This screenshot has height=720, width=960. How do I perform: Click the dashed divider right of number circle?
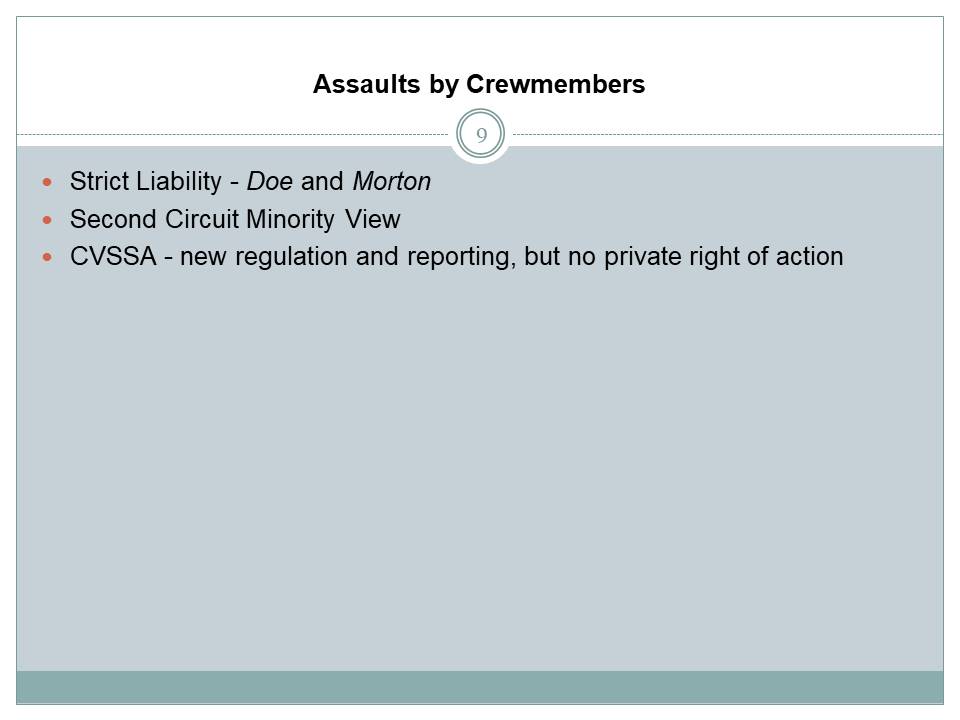point(730,135)
